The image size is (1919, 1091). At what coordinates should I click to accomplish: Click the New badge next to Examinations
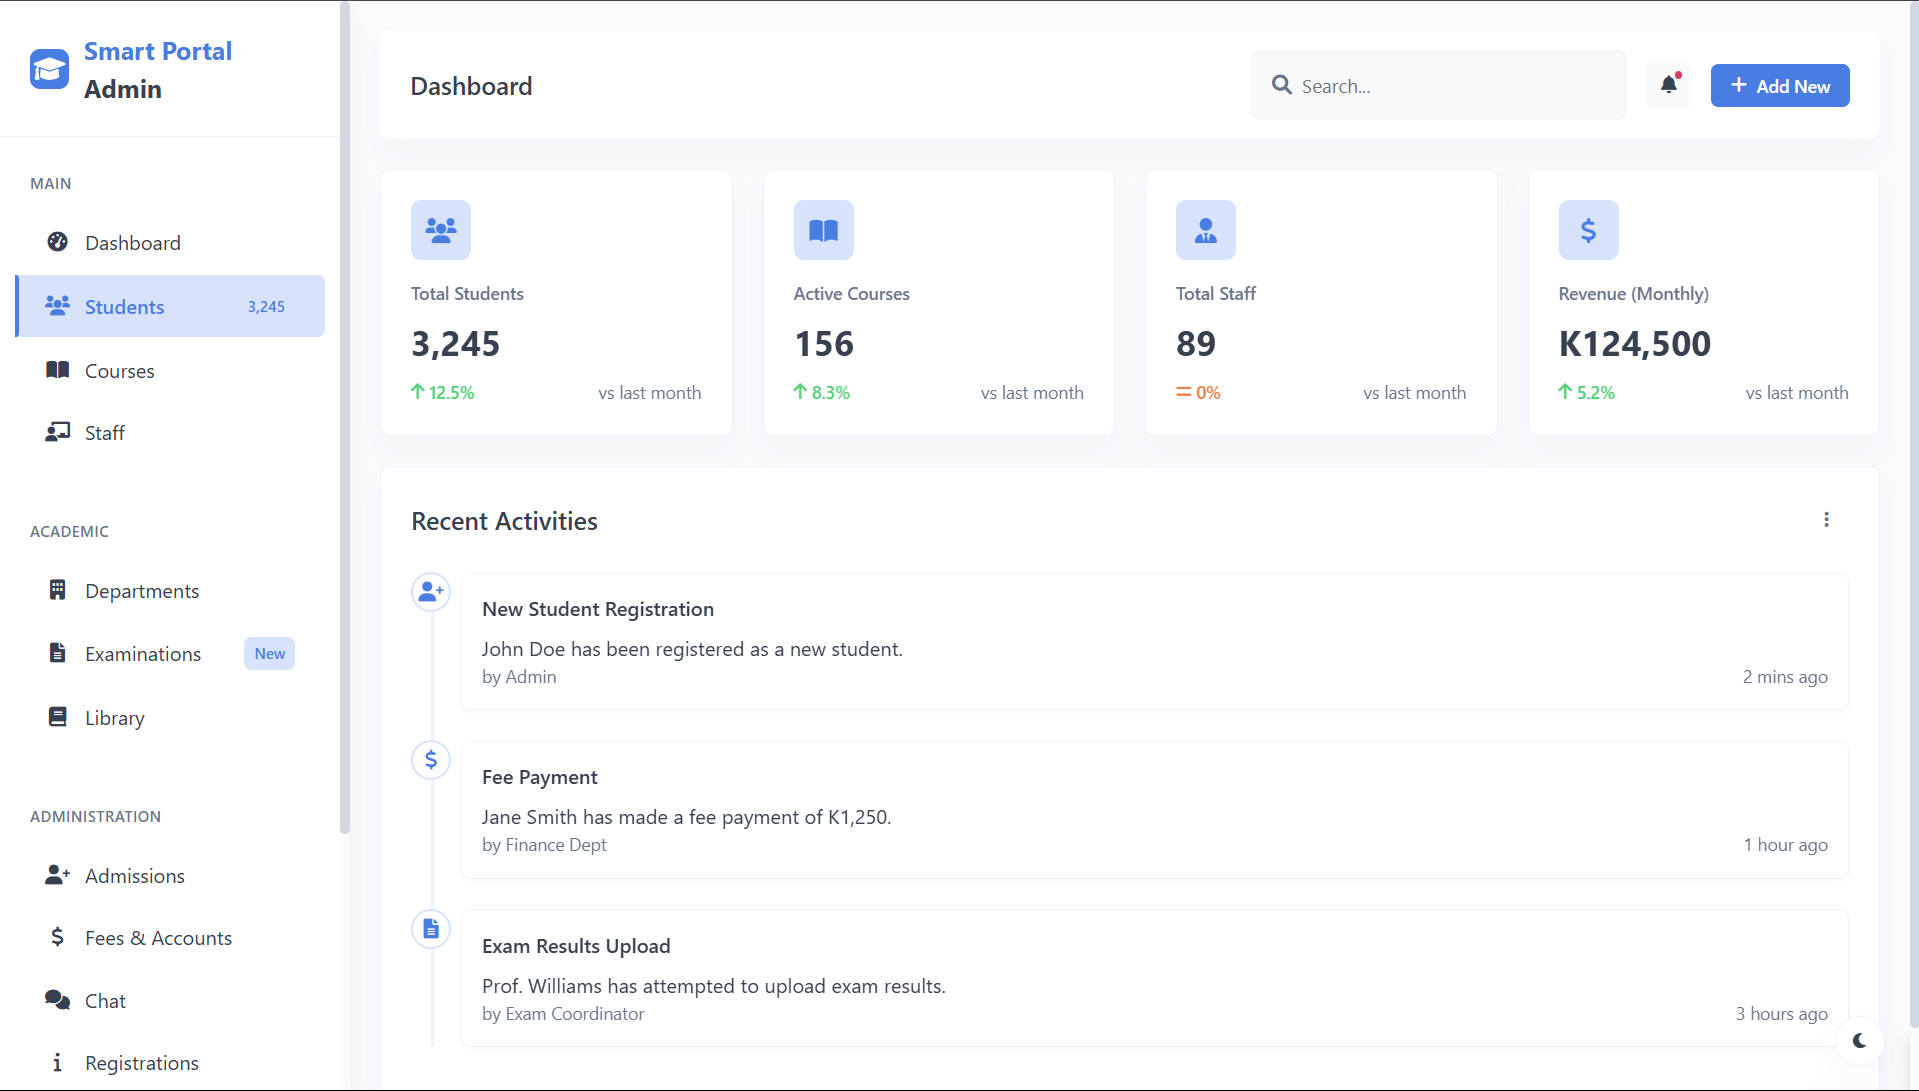[x=268, y=653]
